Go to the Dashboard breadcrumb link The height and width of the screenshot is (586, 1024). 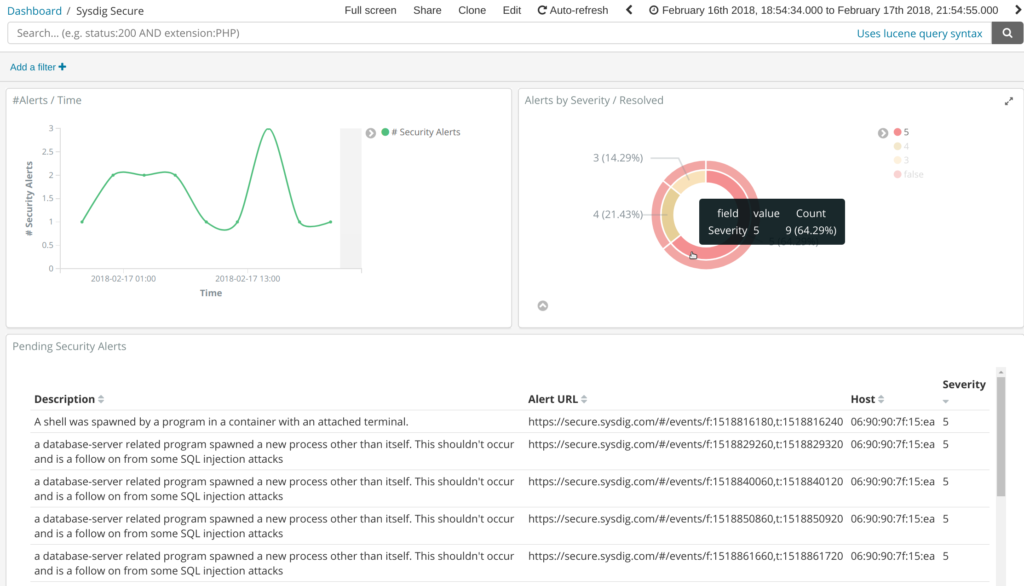[34, 11]
